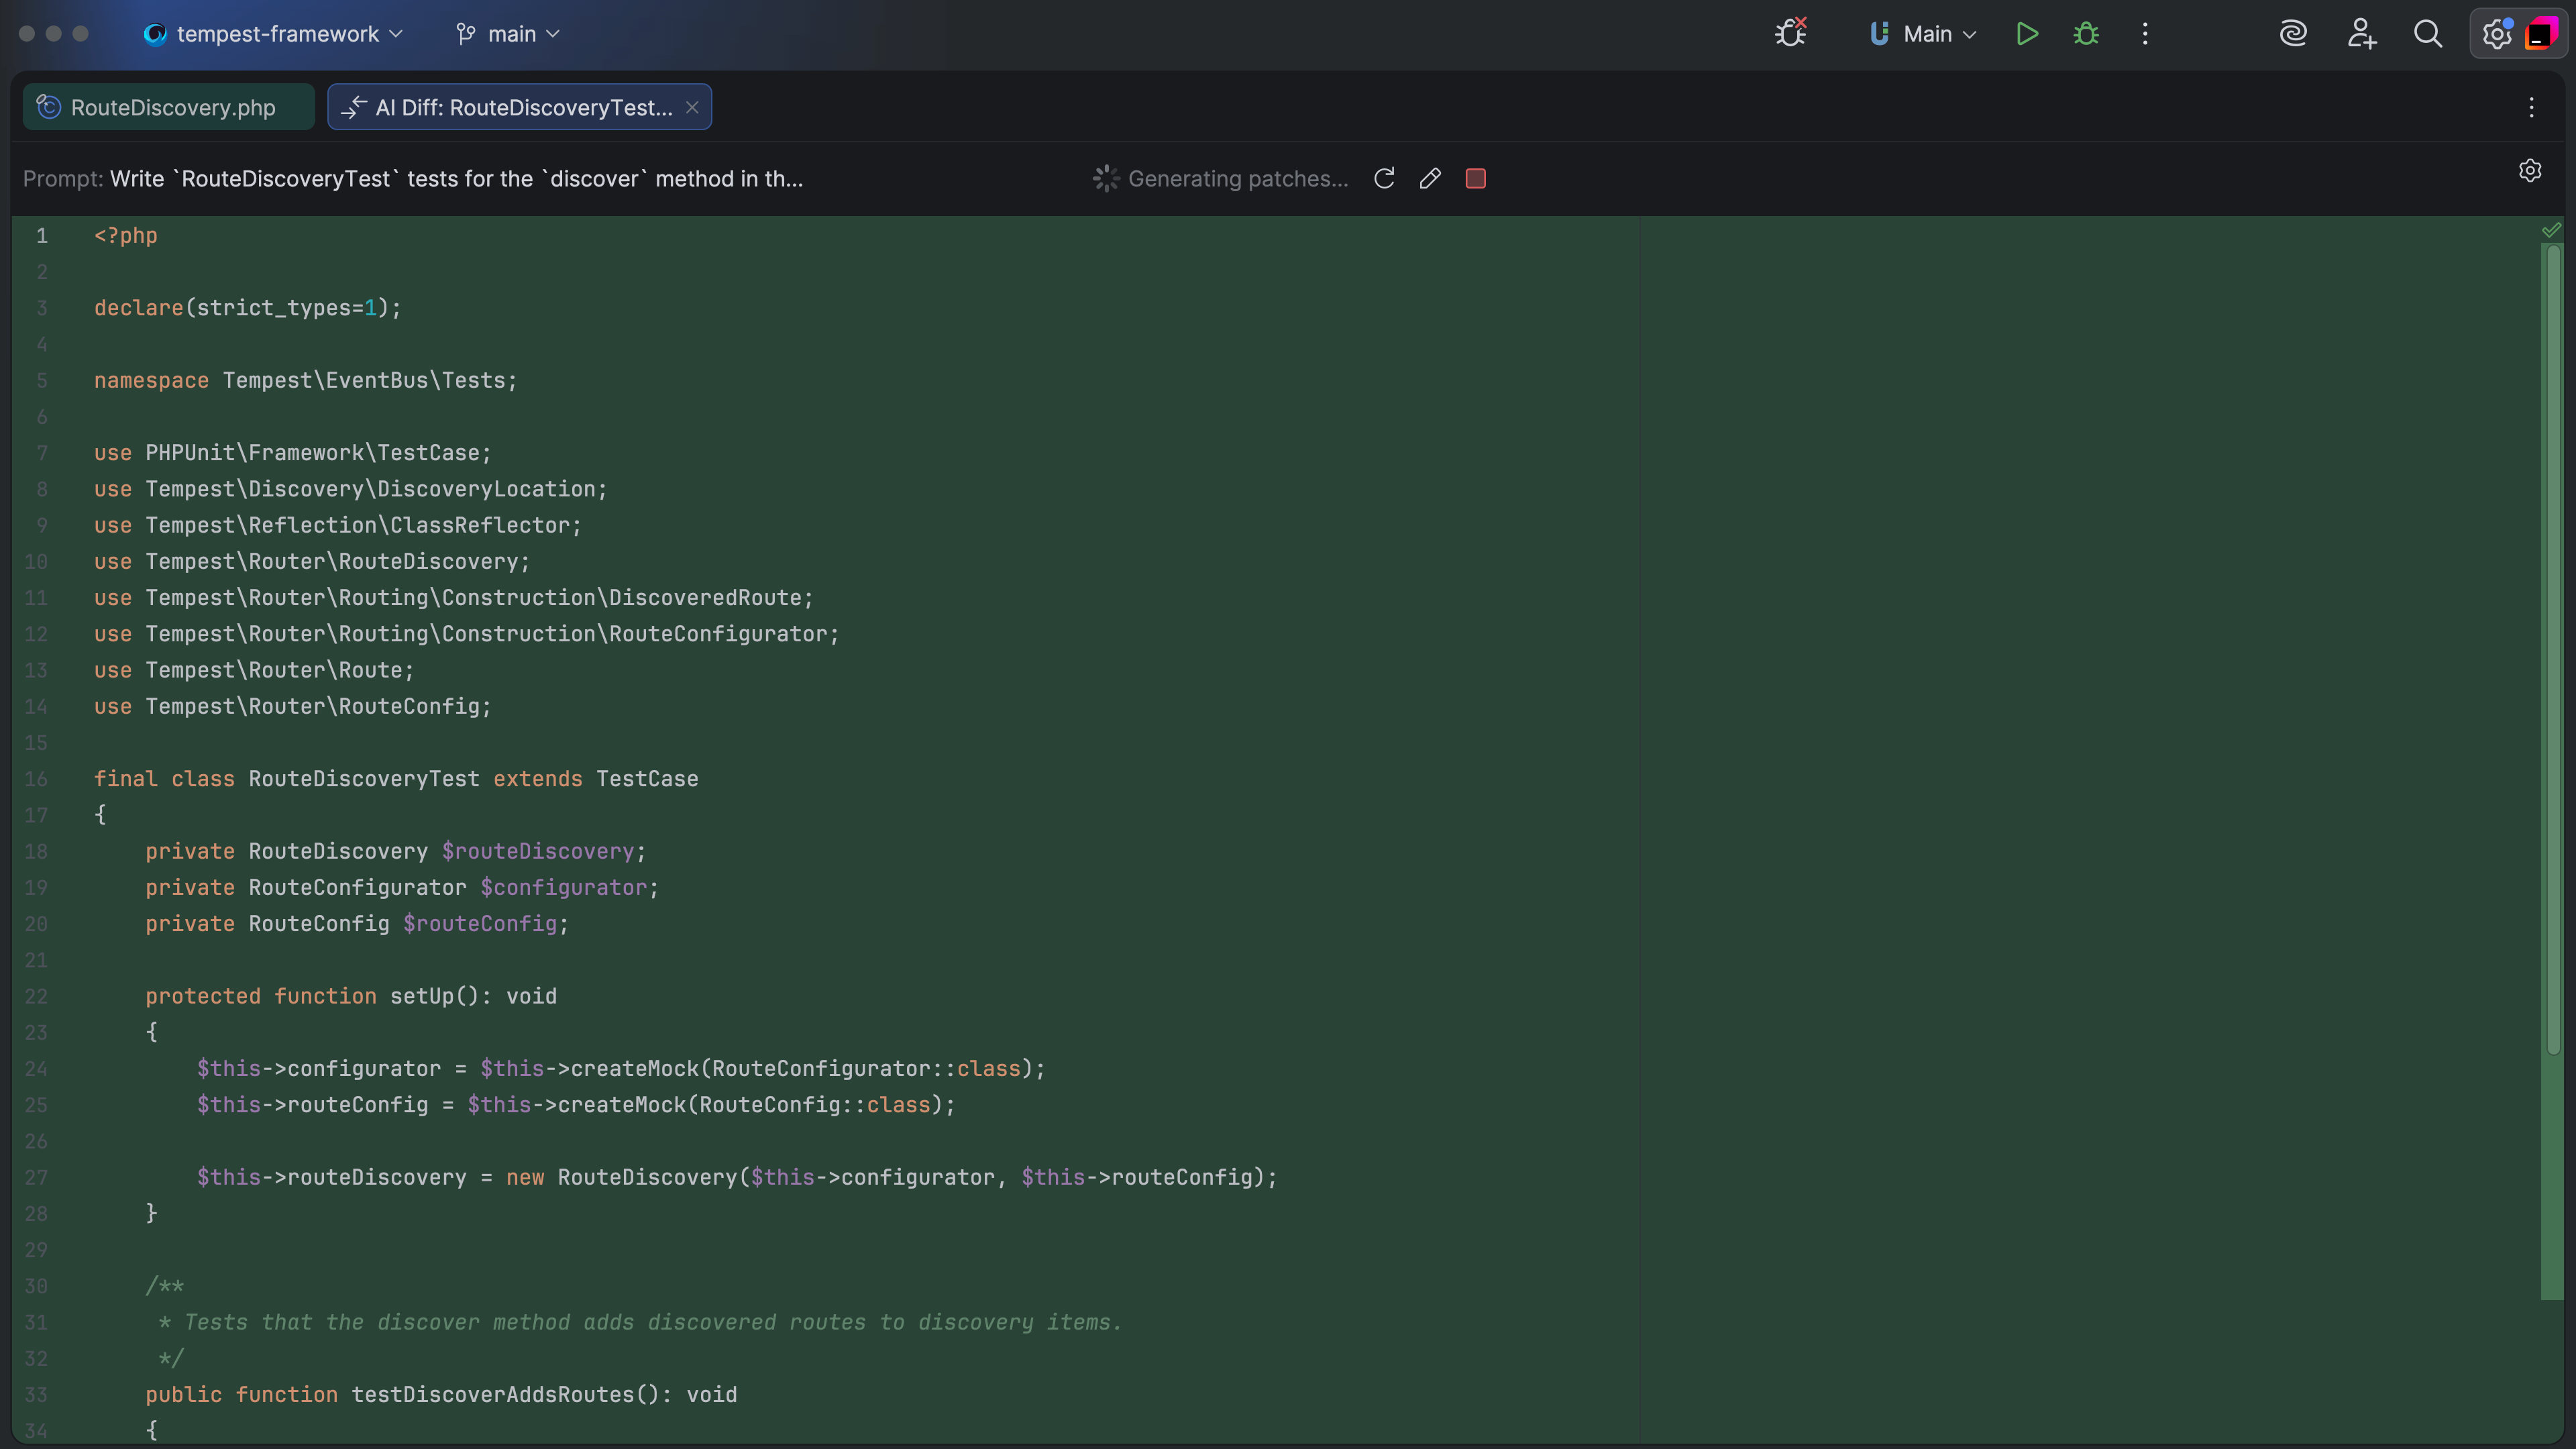Open the tempest-framework project dropdown
Screen dimensions: 2576x1449
pos(272,33)
